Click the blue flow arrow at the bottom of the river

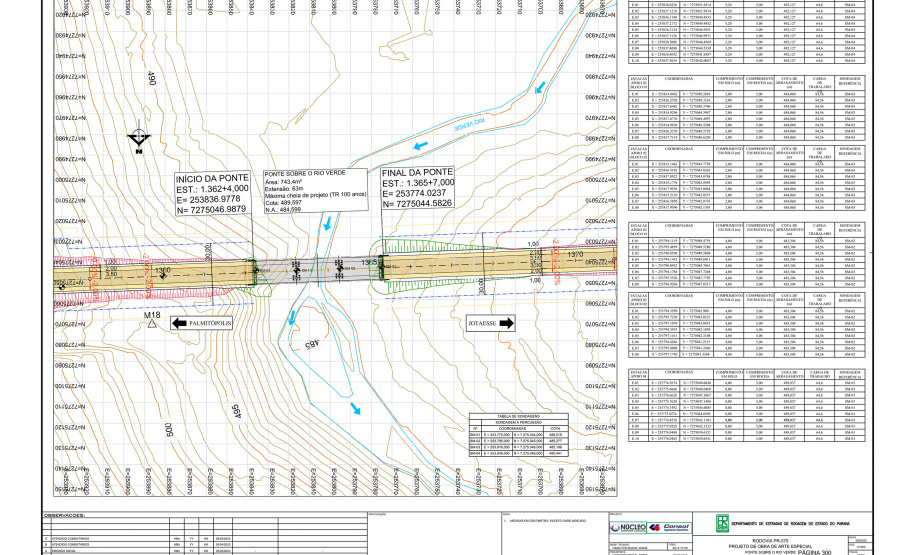[355, 409]
